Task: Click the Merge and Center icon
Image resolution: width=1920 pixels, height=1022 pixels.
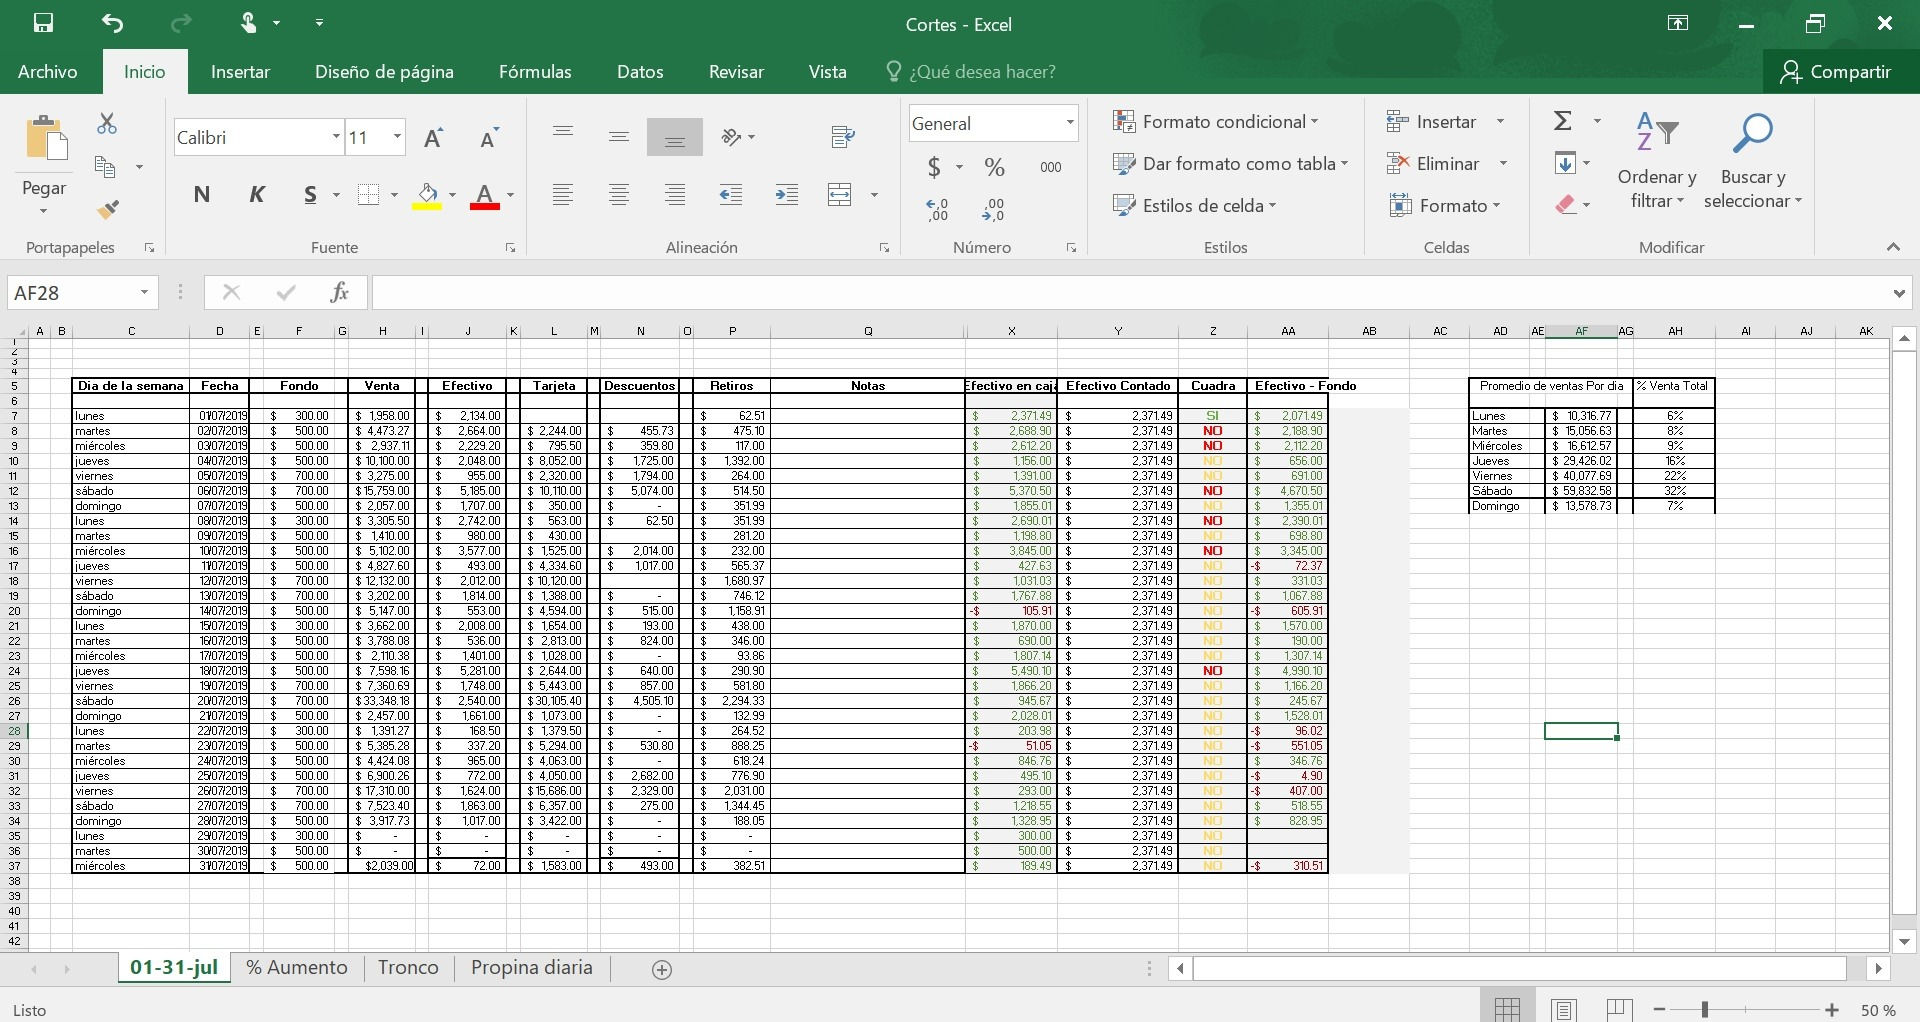Action: pos(840,195)
